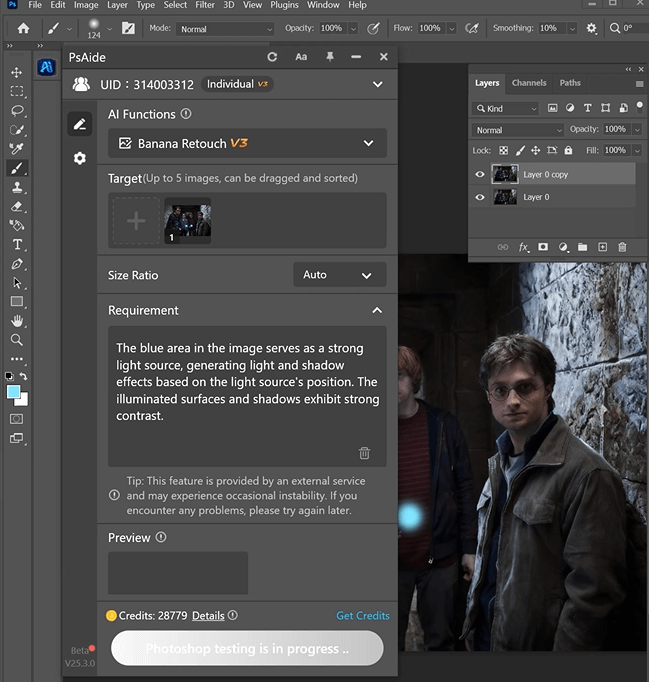Select the Brush tool in toolbar

pyautogui.click(x=17, y=168)
